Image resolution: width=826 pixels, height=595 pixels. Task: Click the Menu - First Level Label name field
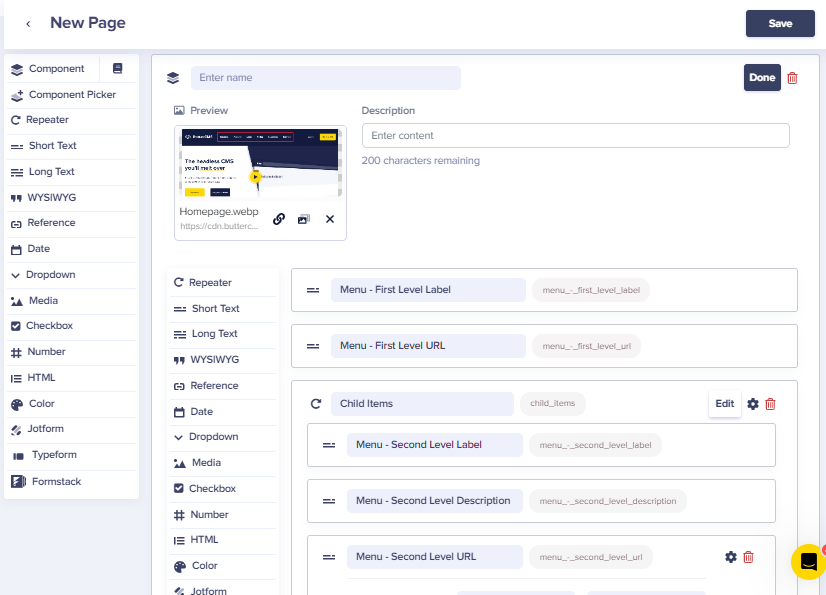coord(428,290)
